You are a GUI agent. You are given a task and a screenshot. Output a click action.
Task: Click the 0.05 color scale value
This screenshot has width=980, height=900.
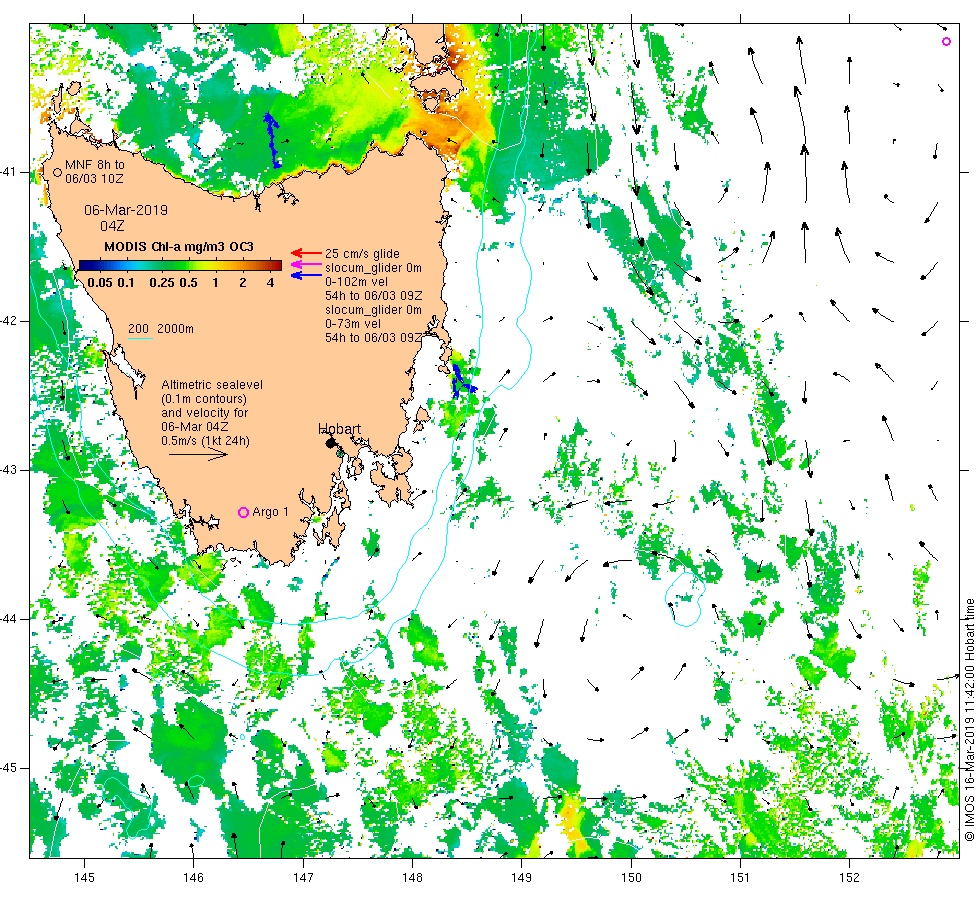pyautogui.click(x=100, y=282)
